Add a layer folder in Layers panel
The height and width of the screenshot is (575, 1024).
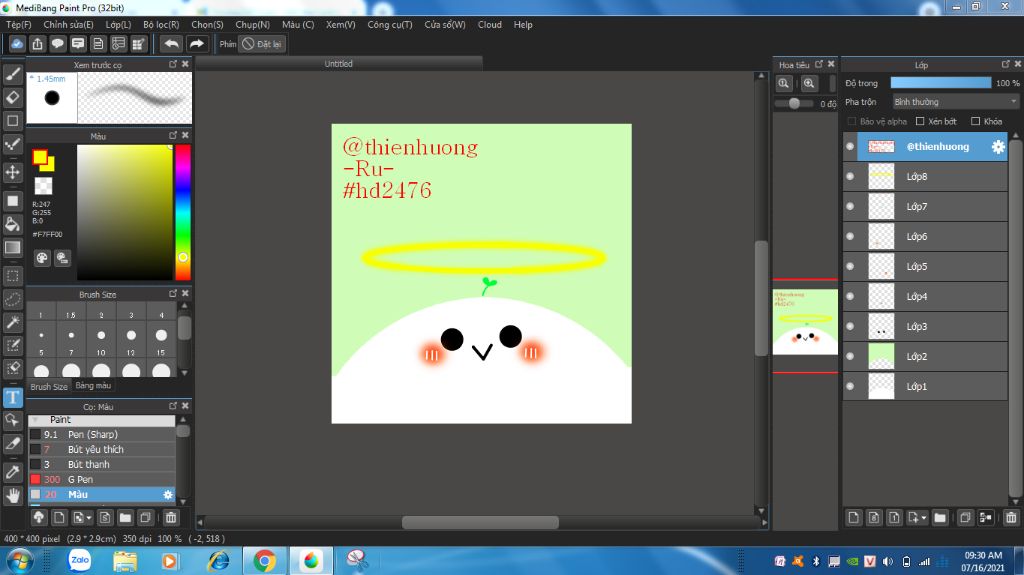coord(940,518)
